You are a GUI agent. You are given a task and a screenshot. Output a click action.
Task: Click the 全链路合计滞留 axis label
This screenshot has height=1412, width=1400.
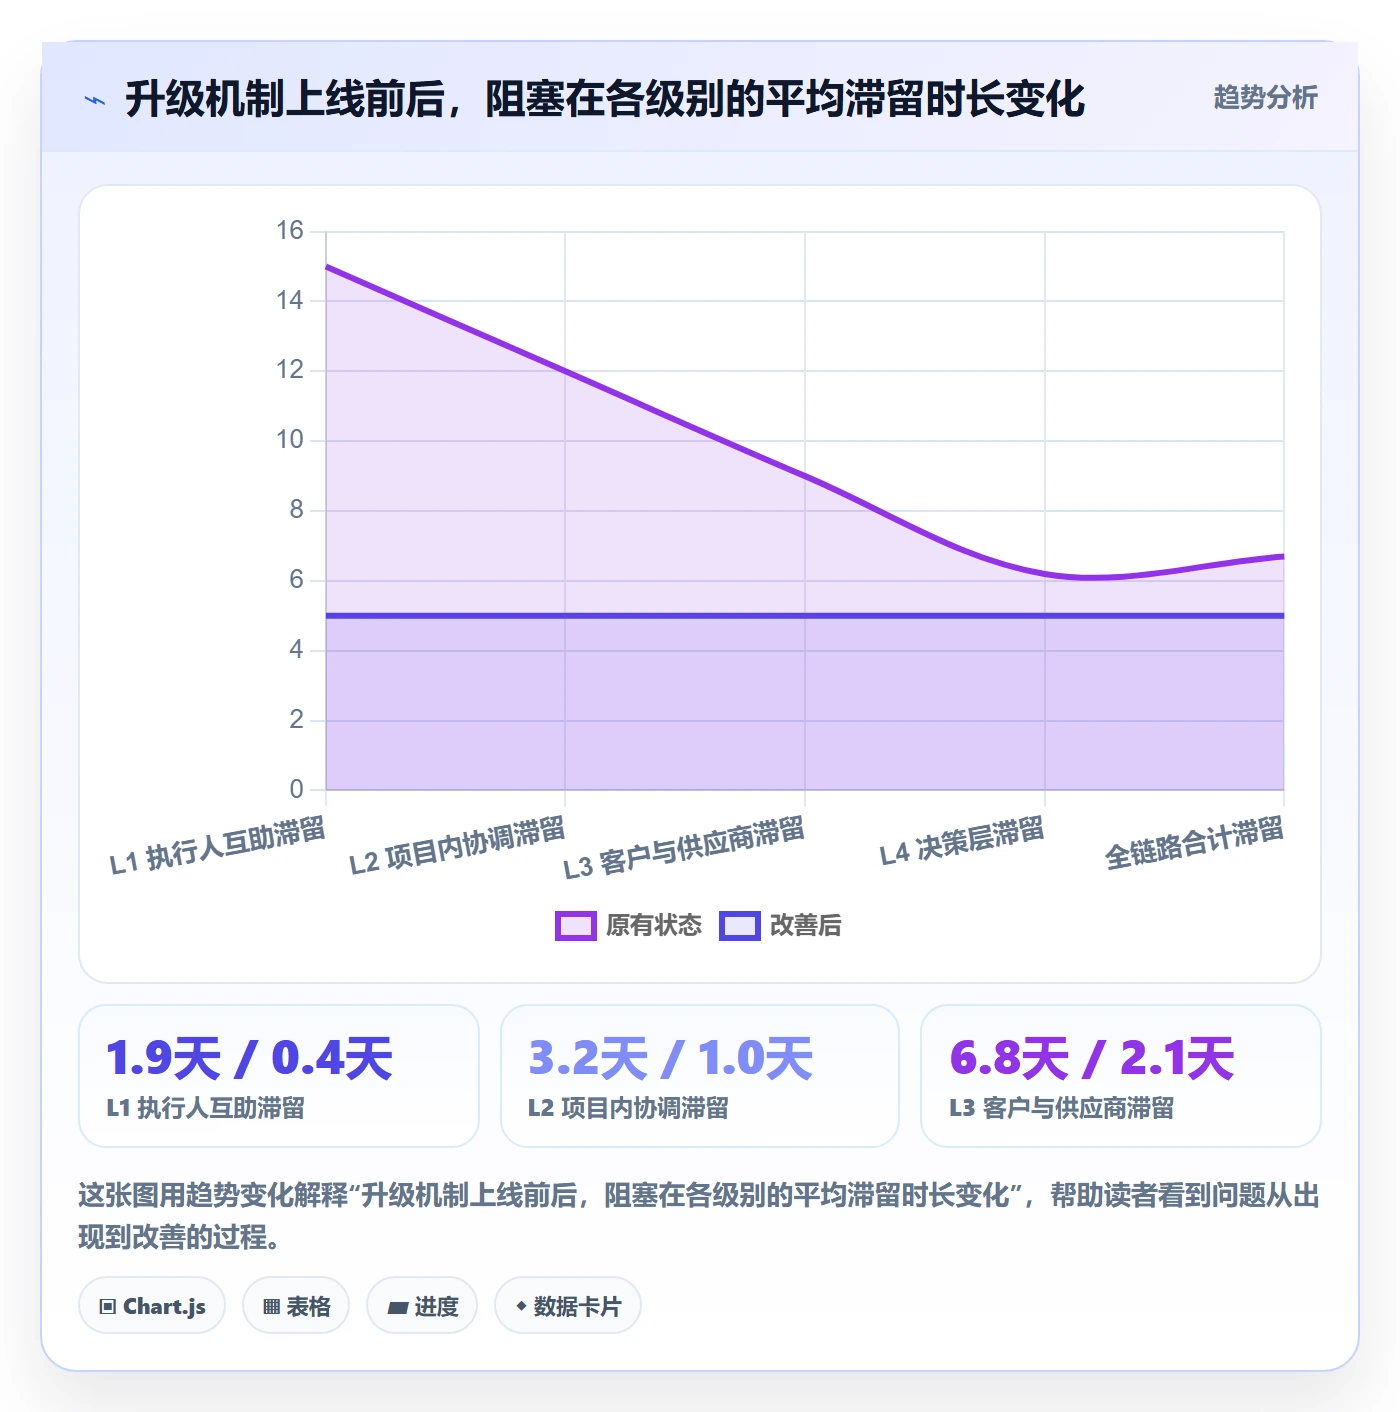pyautogui.click(x=1195, y=843)
